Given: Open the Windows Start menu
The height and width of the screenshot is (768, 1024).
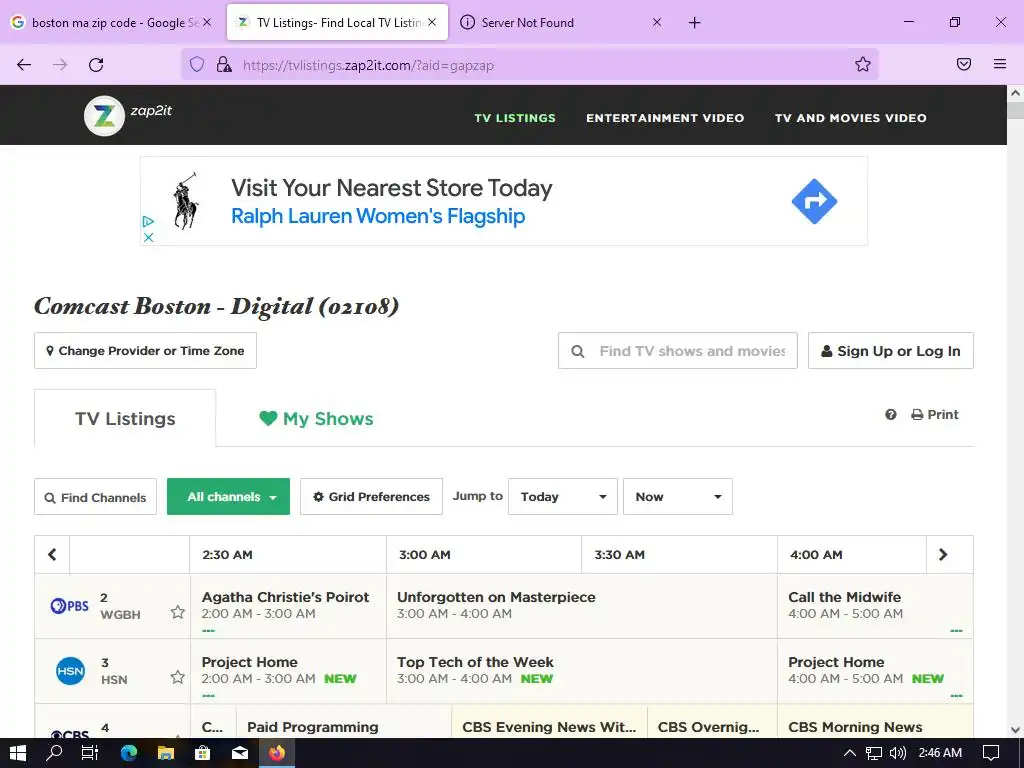Looking at the screenshot, I should coord(18,753).
